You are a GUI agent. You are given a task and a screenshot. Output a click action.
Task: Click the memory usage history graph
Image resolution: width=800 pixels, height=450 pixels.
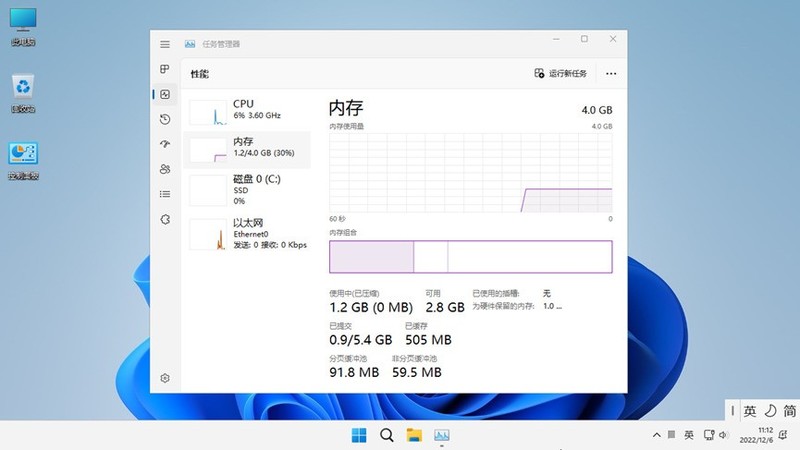470,172
